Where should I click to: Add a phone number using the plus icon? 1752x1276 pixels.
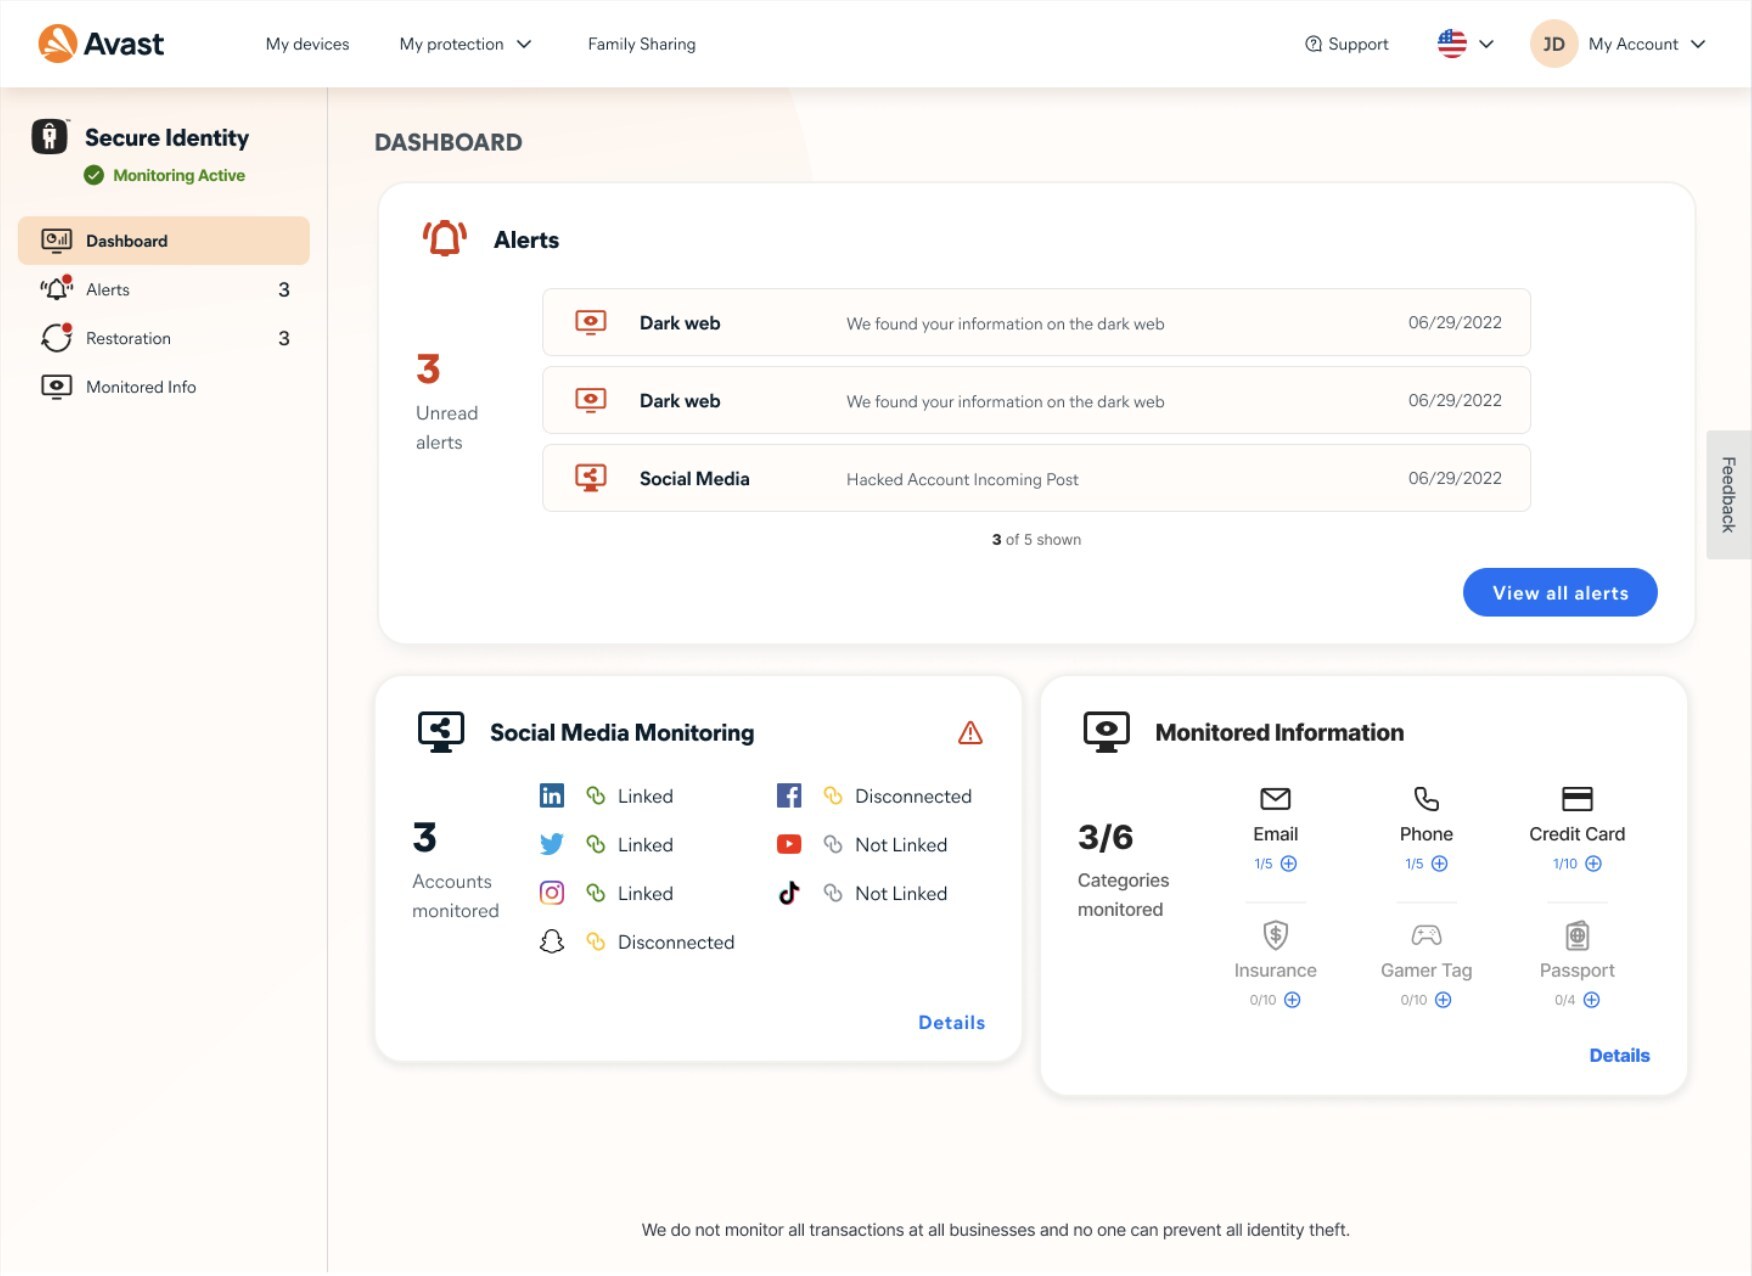pyautogui.click(x=1439, y=864)
